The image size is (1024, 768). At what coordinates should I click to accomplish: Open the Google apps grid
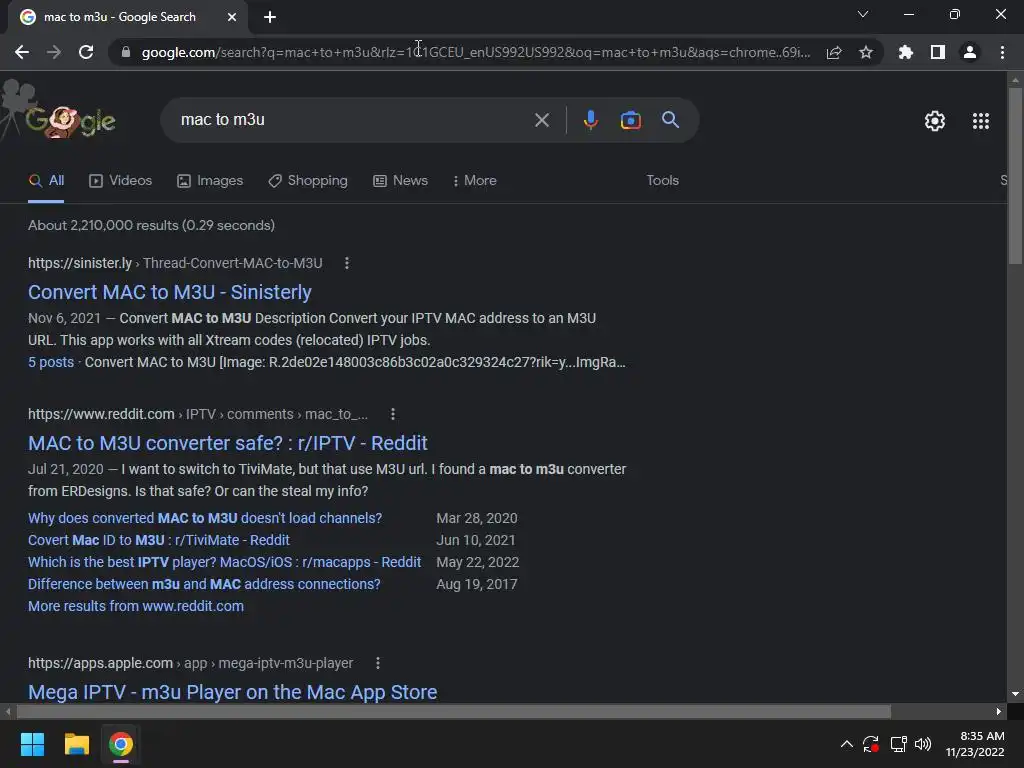[x=980, y=121]
